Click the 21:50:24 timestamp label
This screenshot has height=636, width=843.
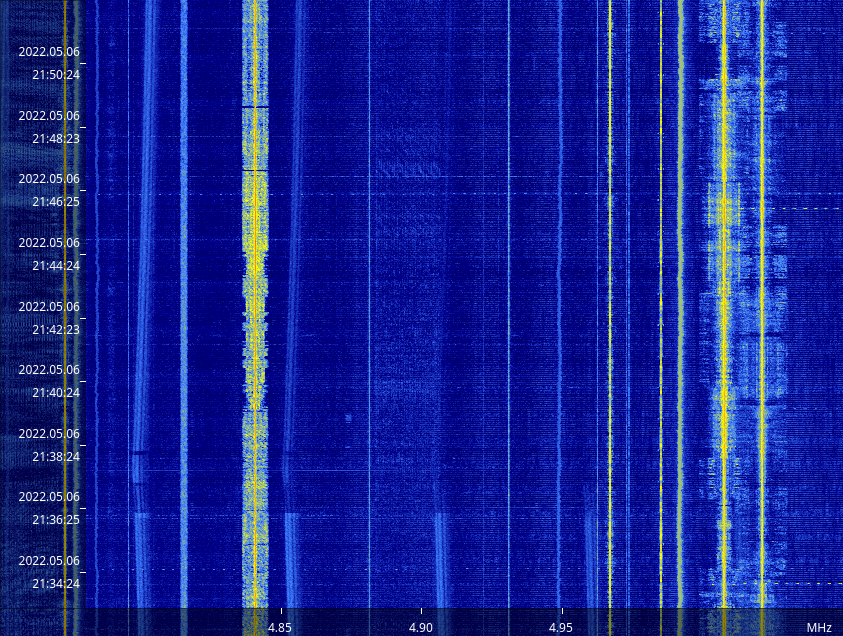coord(56,75)
